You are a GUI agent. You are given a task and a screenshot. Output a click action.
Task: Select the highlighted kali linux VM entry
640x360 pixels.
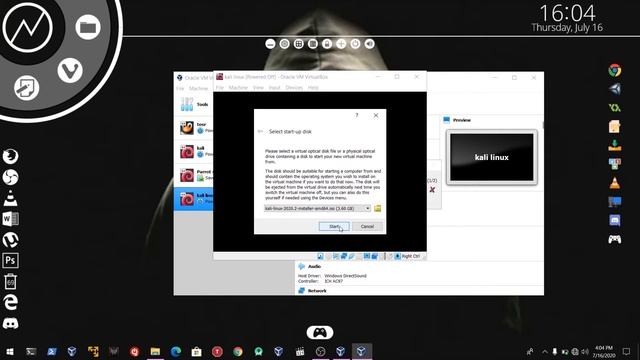coord(194,199)
